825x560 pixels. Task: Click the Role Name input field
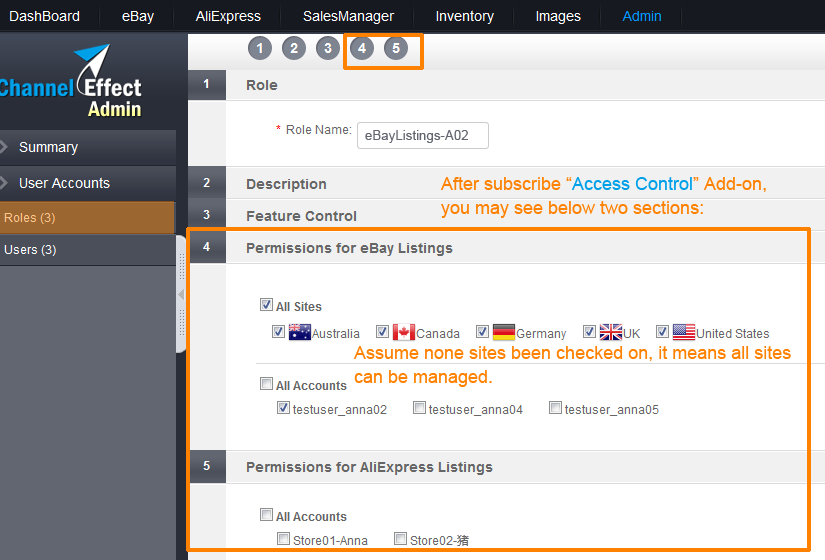pyautogui.click(x=422, y=135)
